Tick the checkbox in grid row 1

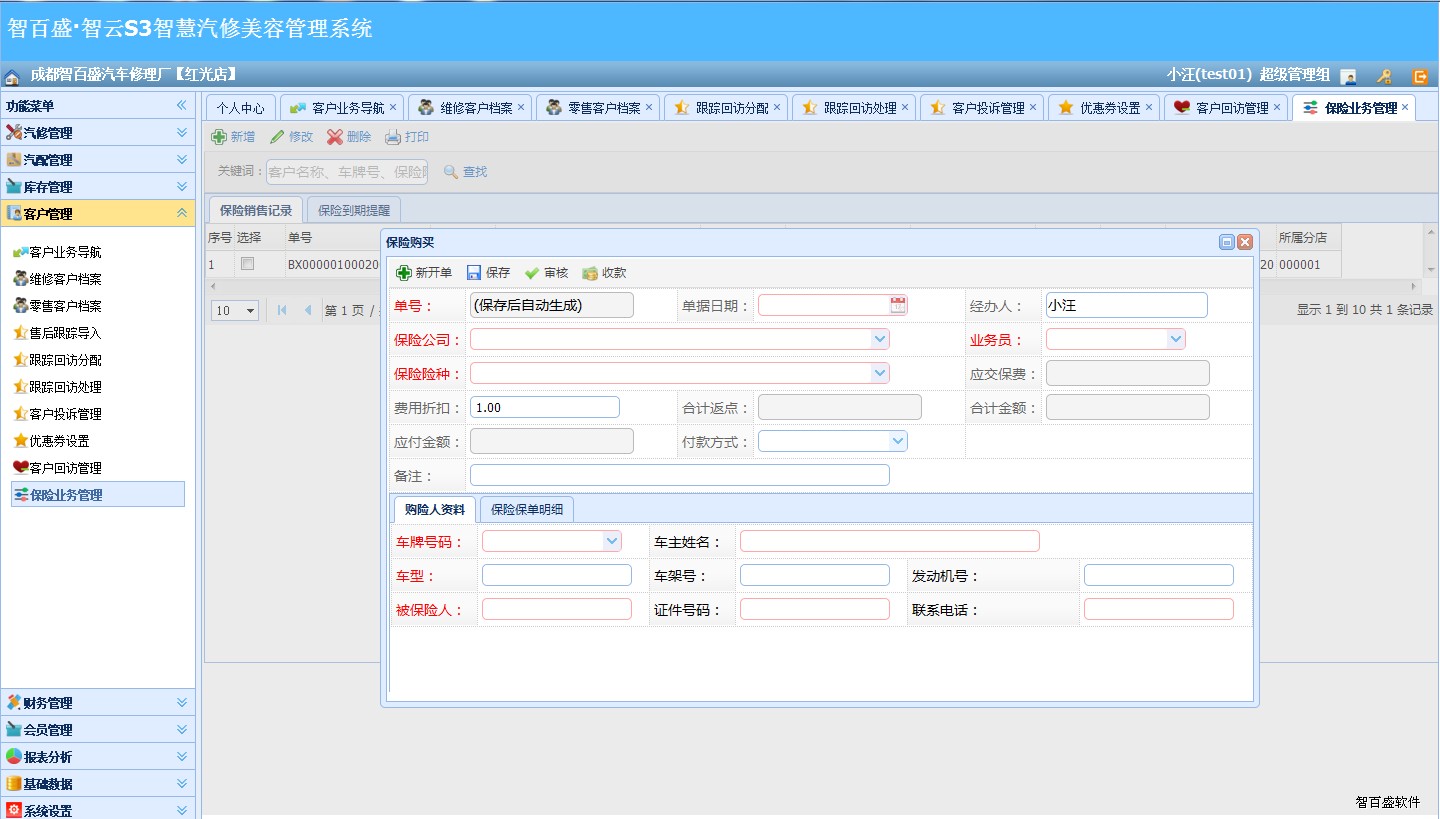point(248,264)
